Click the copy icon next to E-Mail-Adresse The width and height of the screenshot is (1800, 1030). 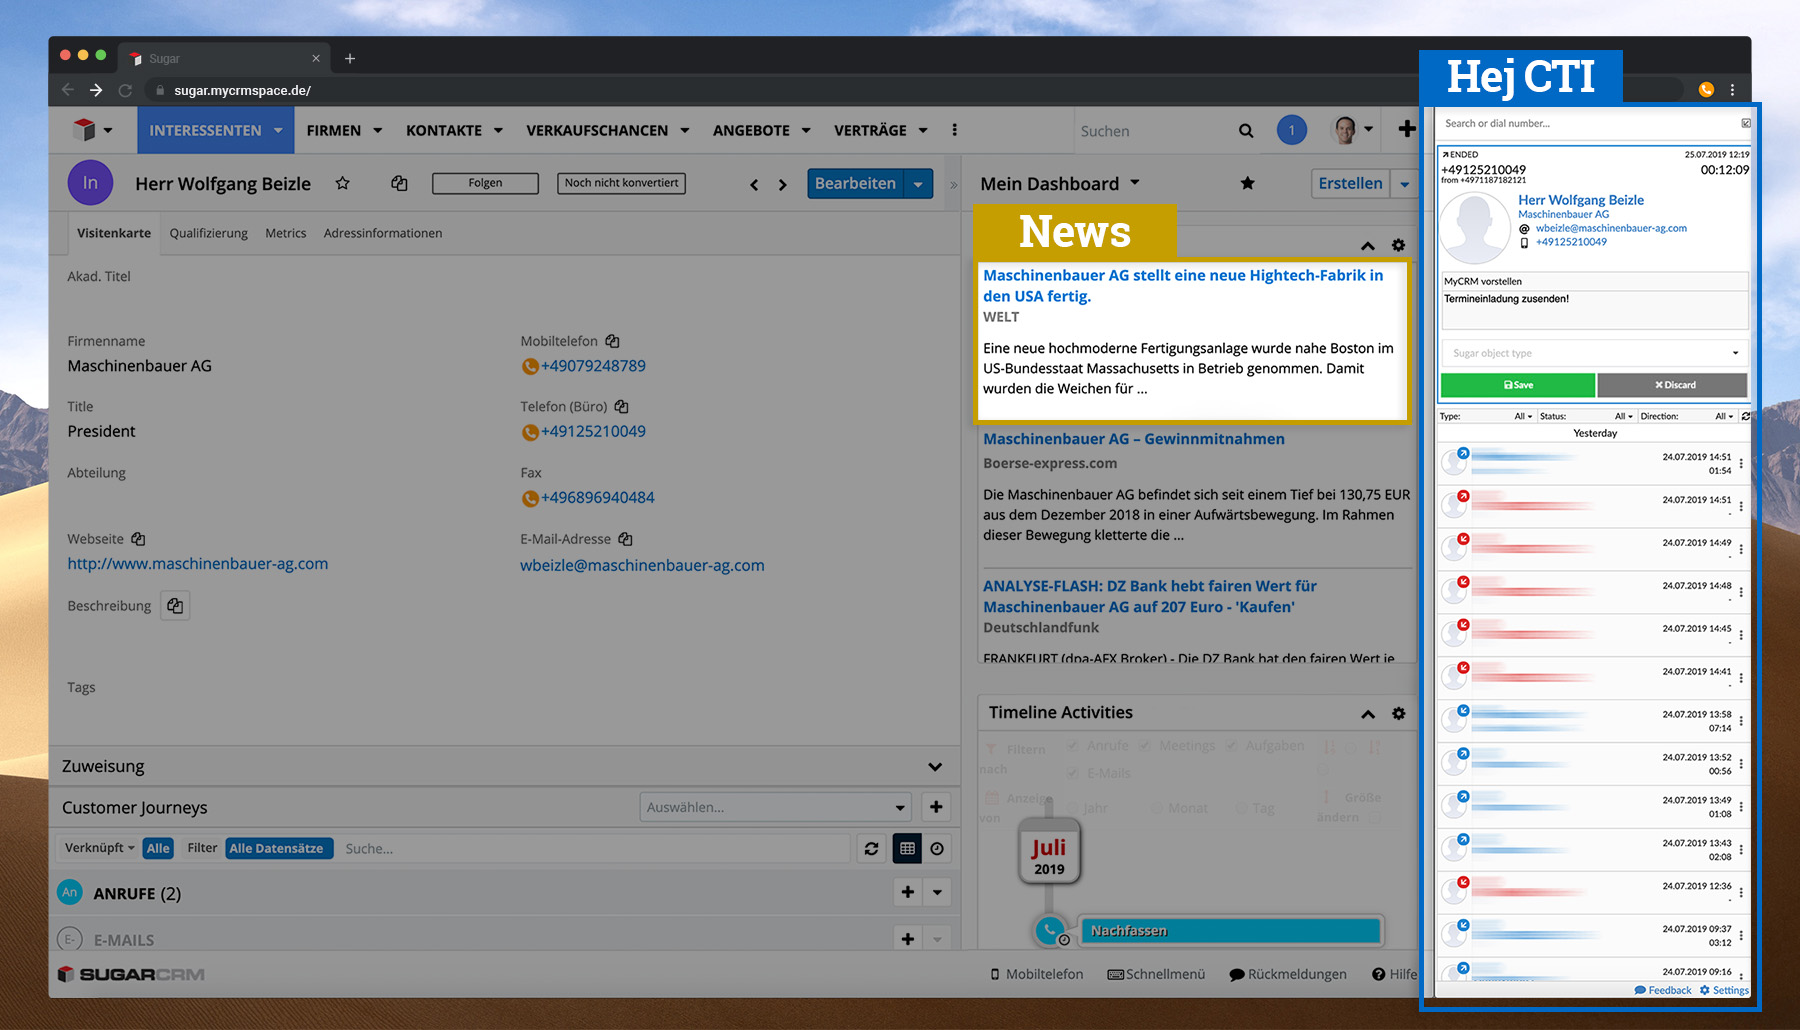(625, 539)
